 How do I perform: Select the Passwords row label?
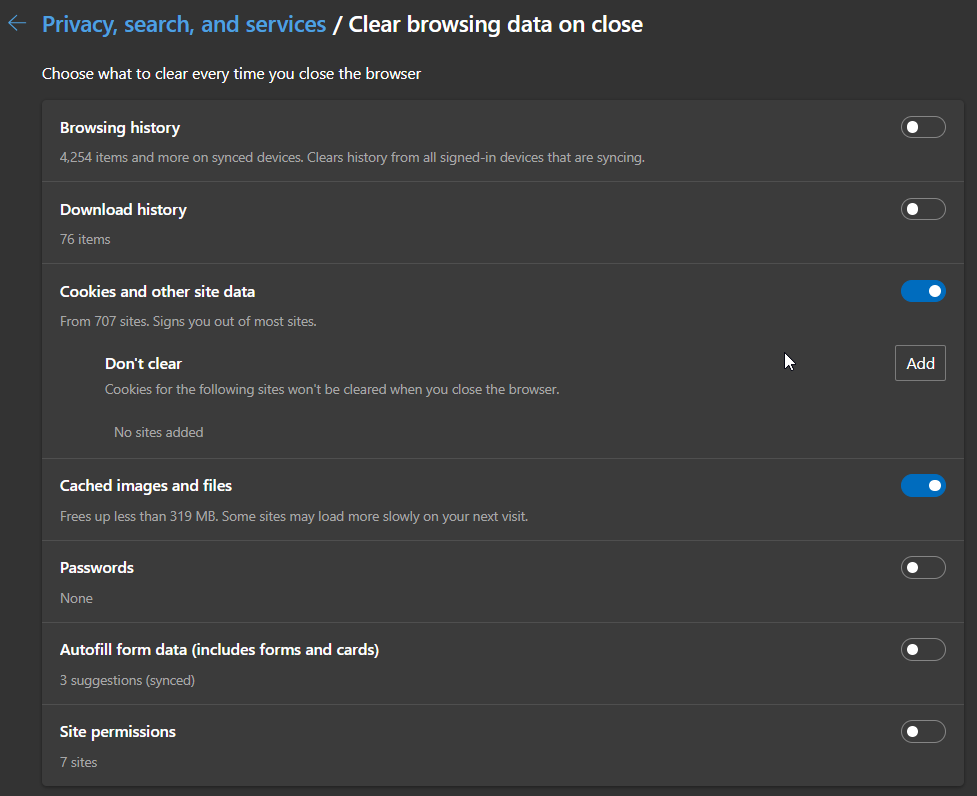[x=97, y=568]
